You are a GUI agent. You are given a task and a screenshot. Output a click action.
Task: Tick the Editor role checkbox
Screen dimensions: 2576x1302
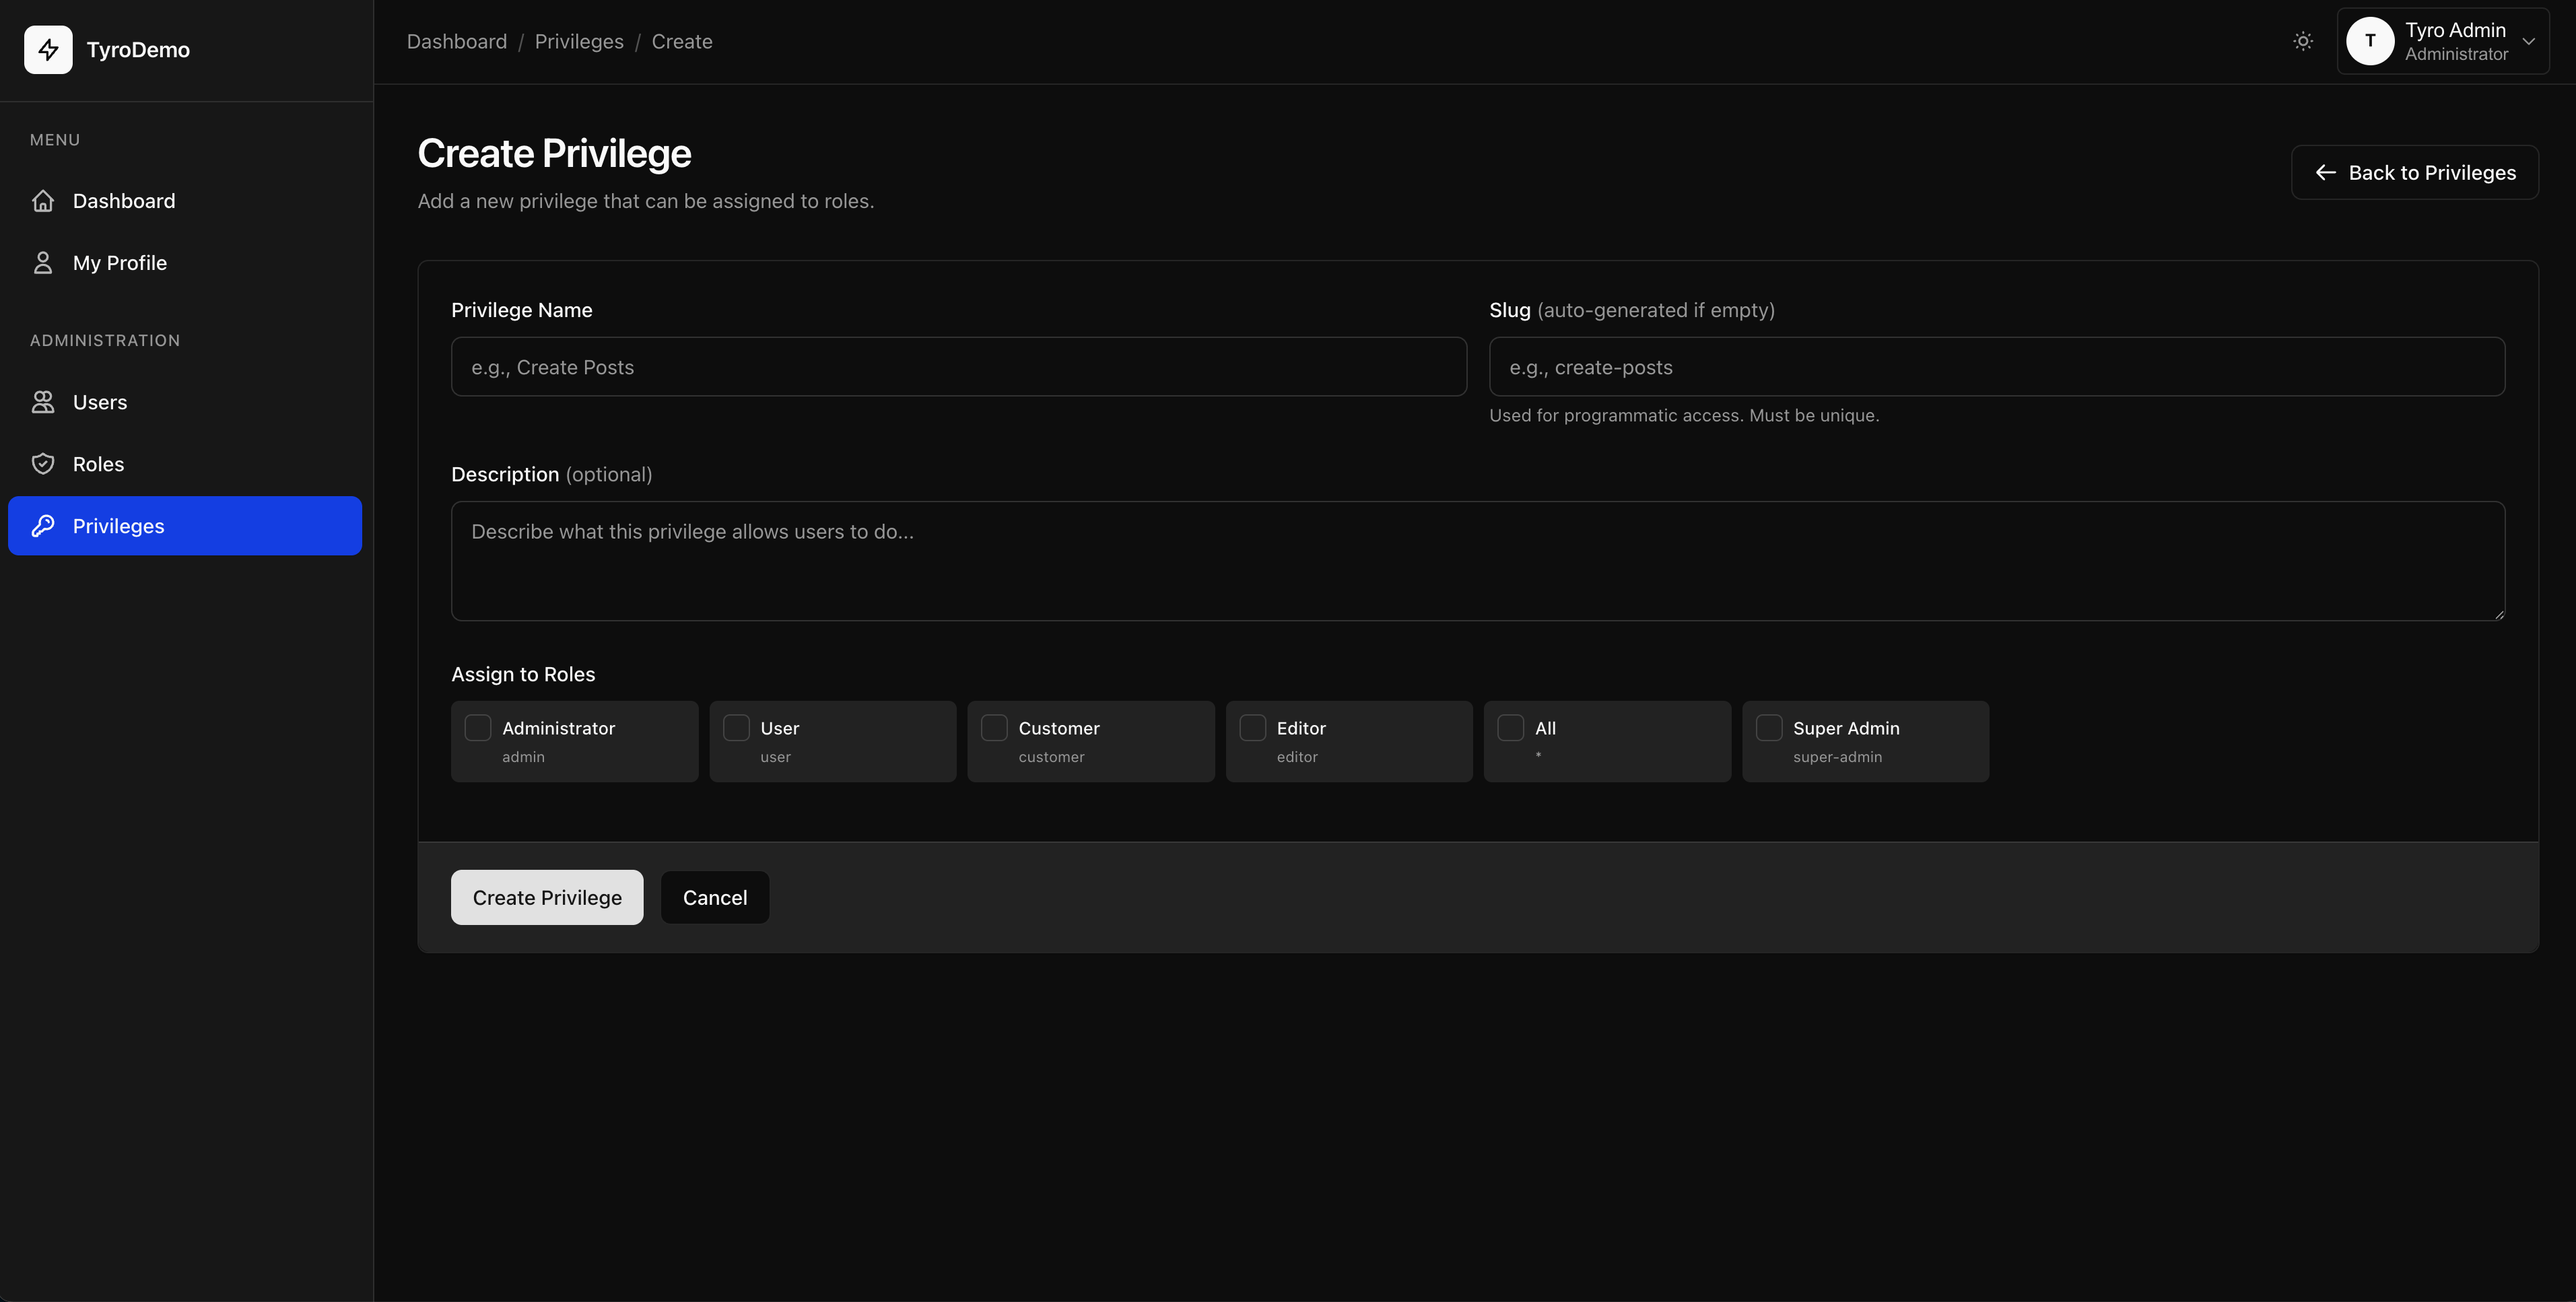1252,728
